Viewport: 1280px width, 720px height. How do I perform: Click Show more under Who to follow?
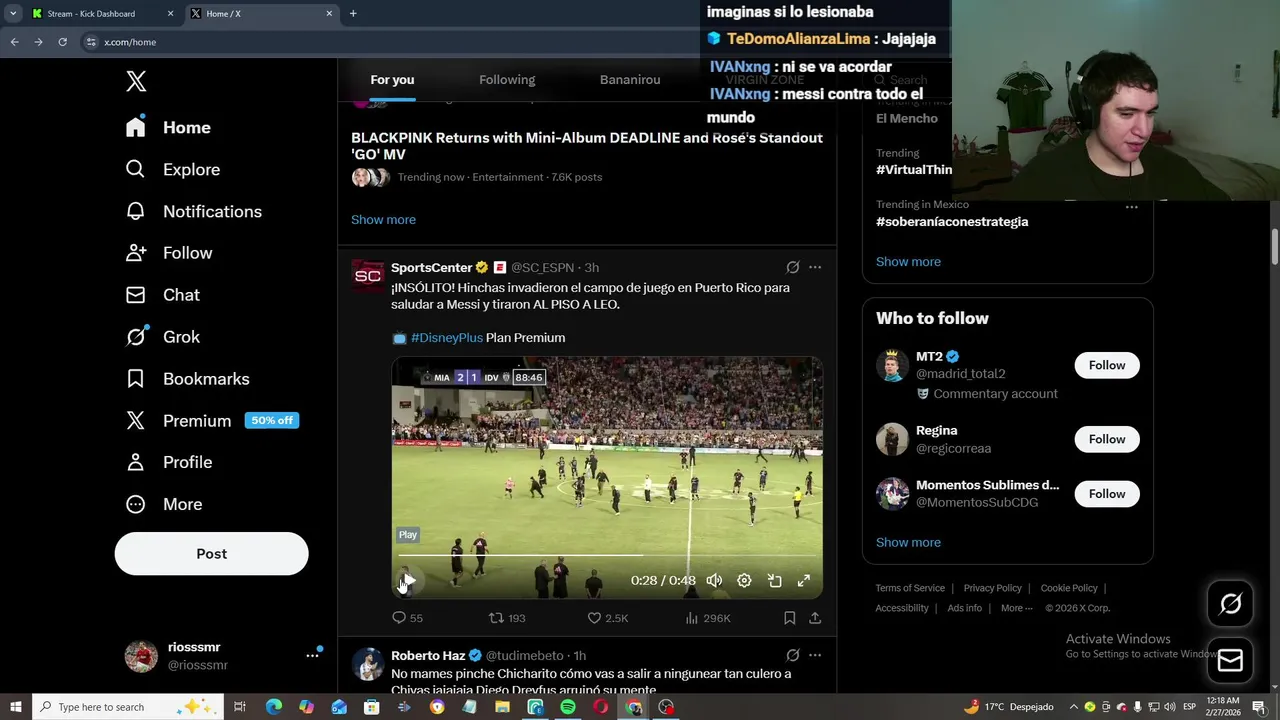click(908, 542)
